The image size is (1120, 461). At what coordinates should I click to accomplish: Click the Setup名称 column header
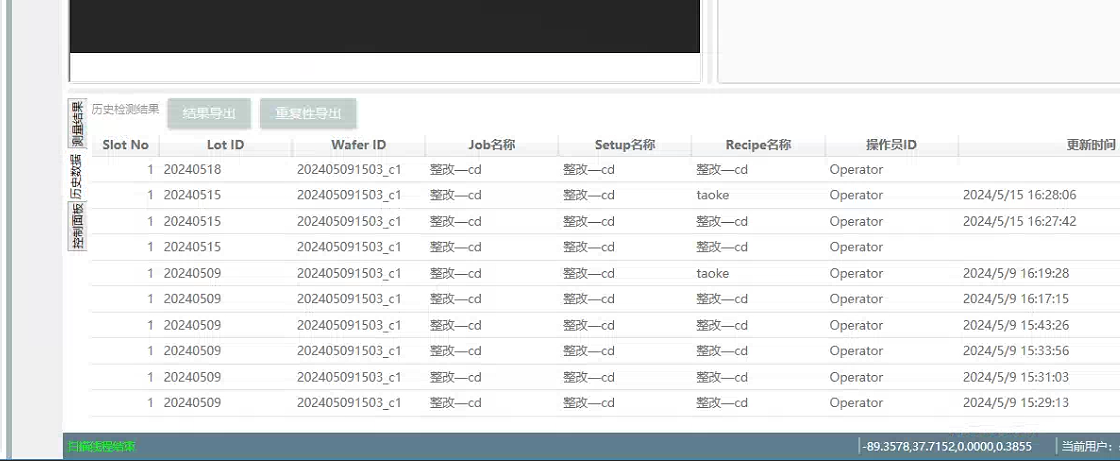coord(625,145)
